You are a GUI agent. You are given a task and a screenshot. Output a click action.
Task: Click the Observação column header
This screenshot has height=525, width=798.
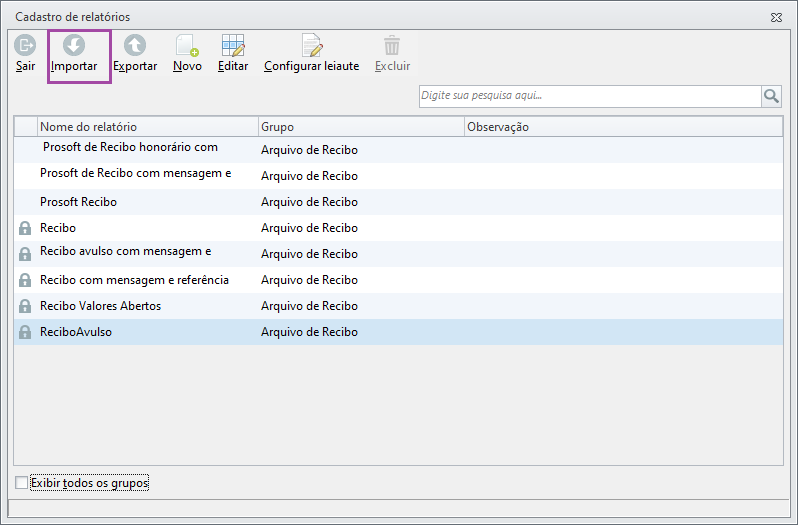click(x=620, y=127)
